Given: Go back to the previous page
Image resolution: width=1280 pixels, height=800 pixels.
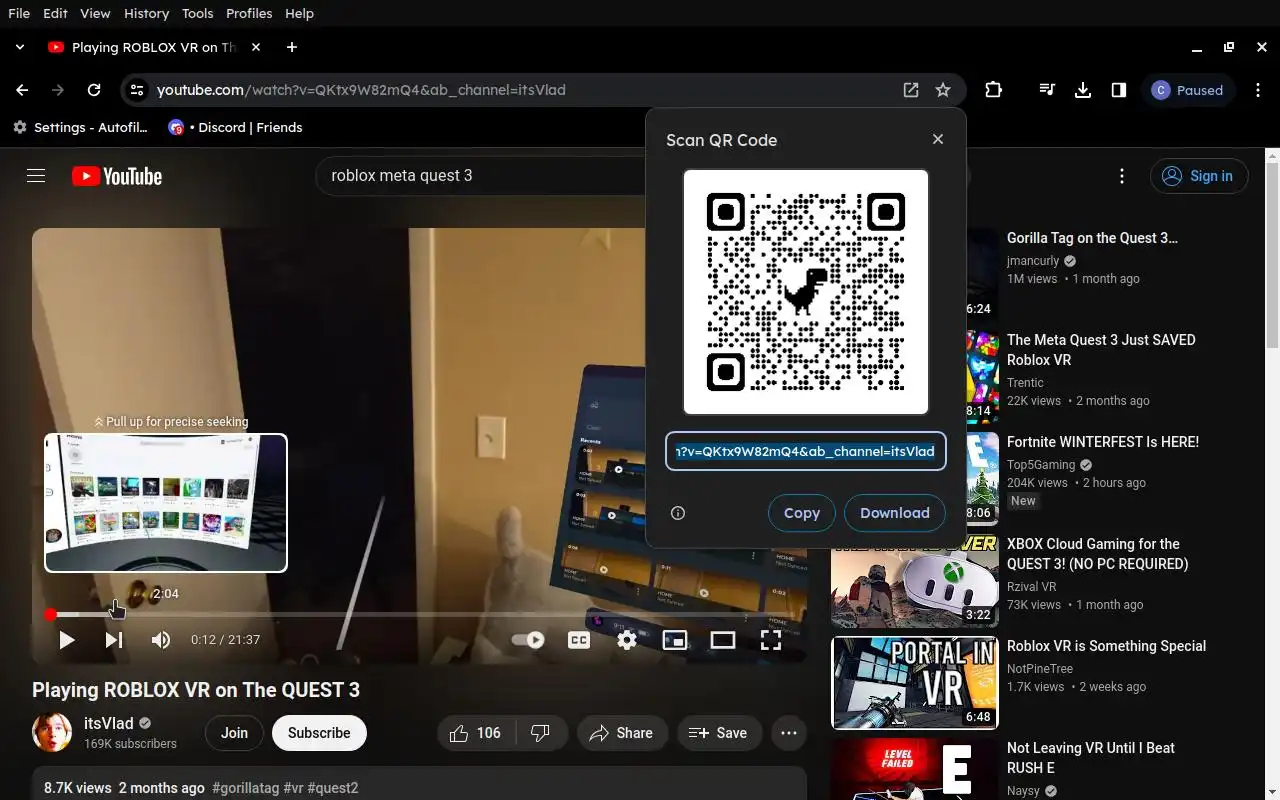Looking at the screenshot, I should tap(22, 90).
